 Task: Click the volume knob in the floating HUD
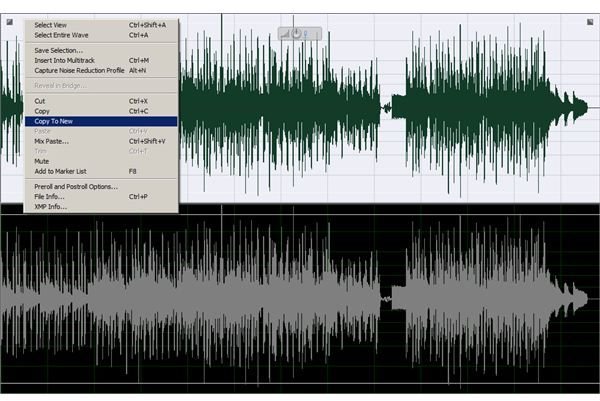click(x=297, y=34)
